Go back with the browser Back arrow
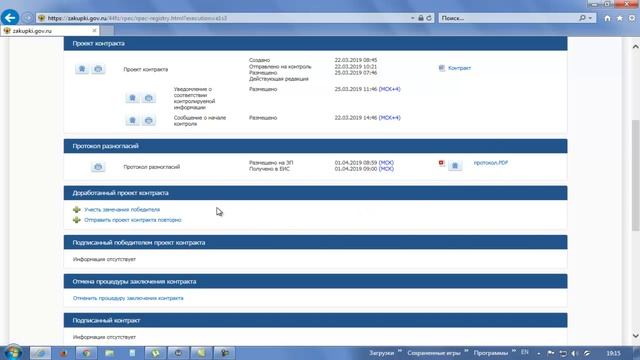This screenshot has height=360, width=640. click(10, 18)
